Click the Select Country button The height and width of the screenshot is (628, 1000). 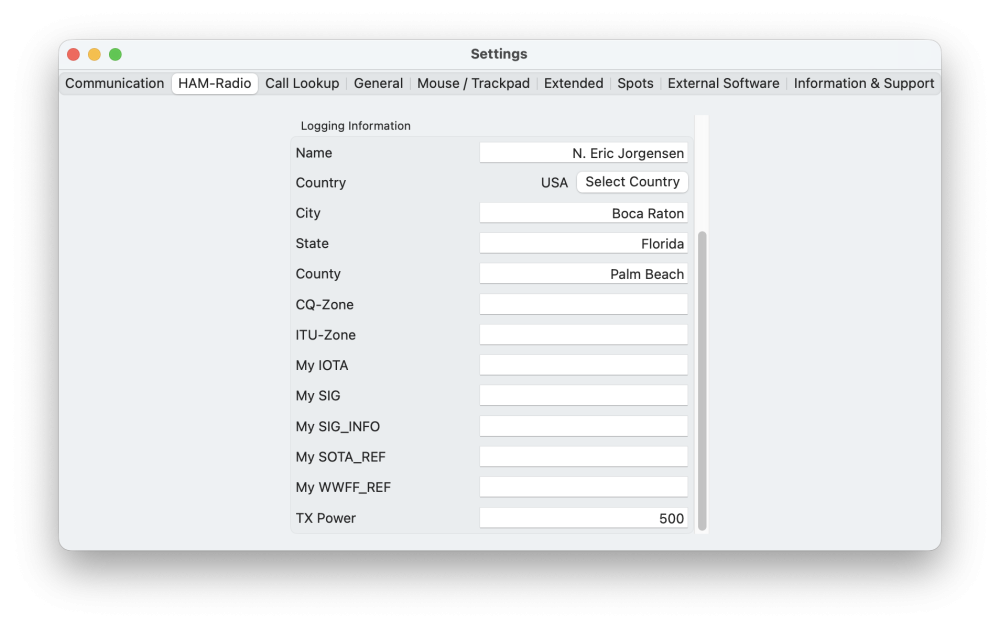pyautogui.click(x=632, y=182)
